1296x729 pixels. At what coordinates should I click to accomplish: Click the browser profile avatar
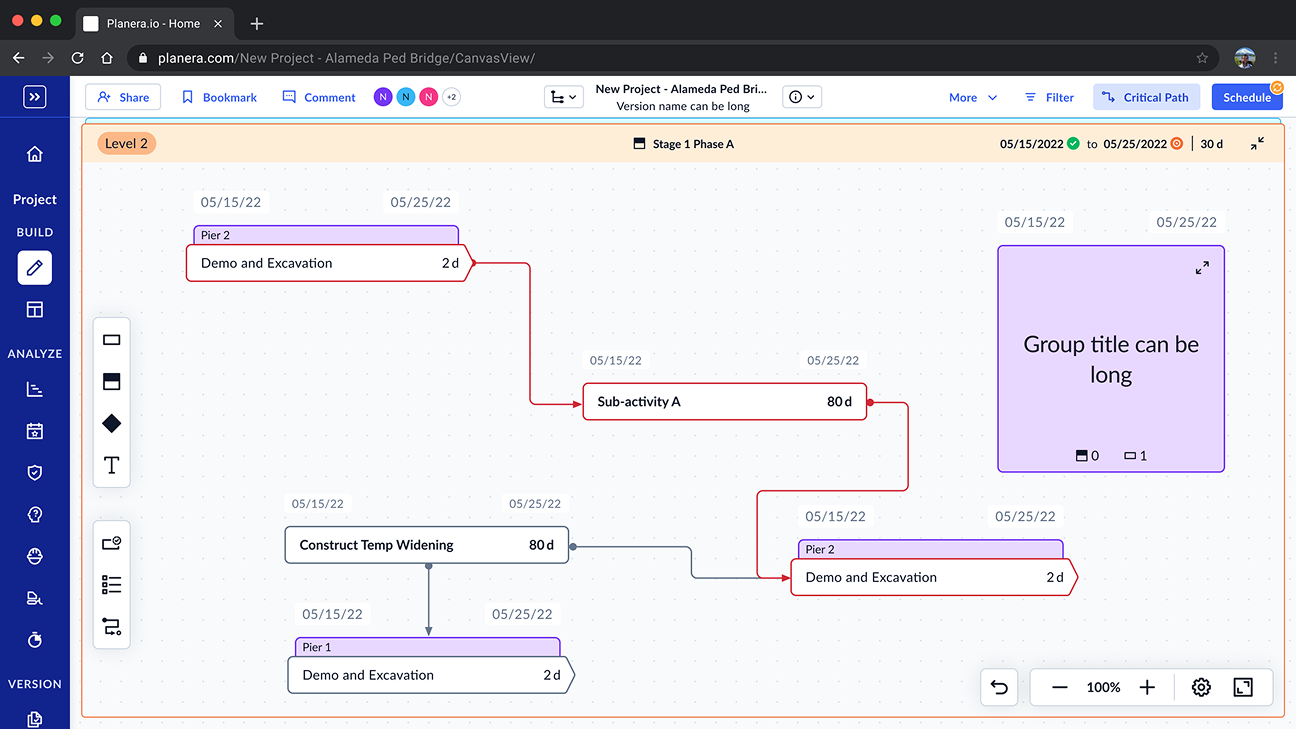point(1245,58)
